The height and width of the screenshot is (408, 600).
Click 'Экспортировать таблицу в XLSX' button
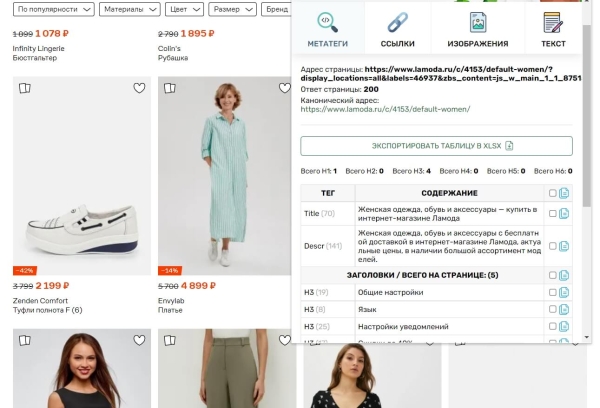[436, 146]
